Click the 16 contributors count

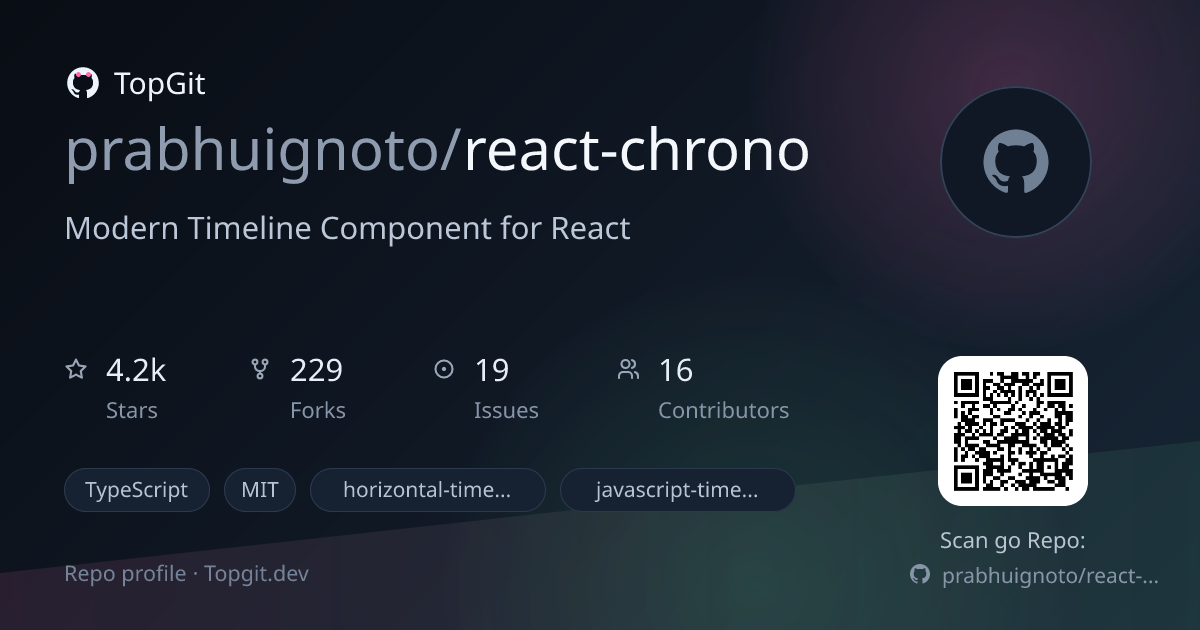675,371
